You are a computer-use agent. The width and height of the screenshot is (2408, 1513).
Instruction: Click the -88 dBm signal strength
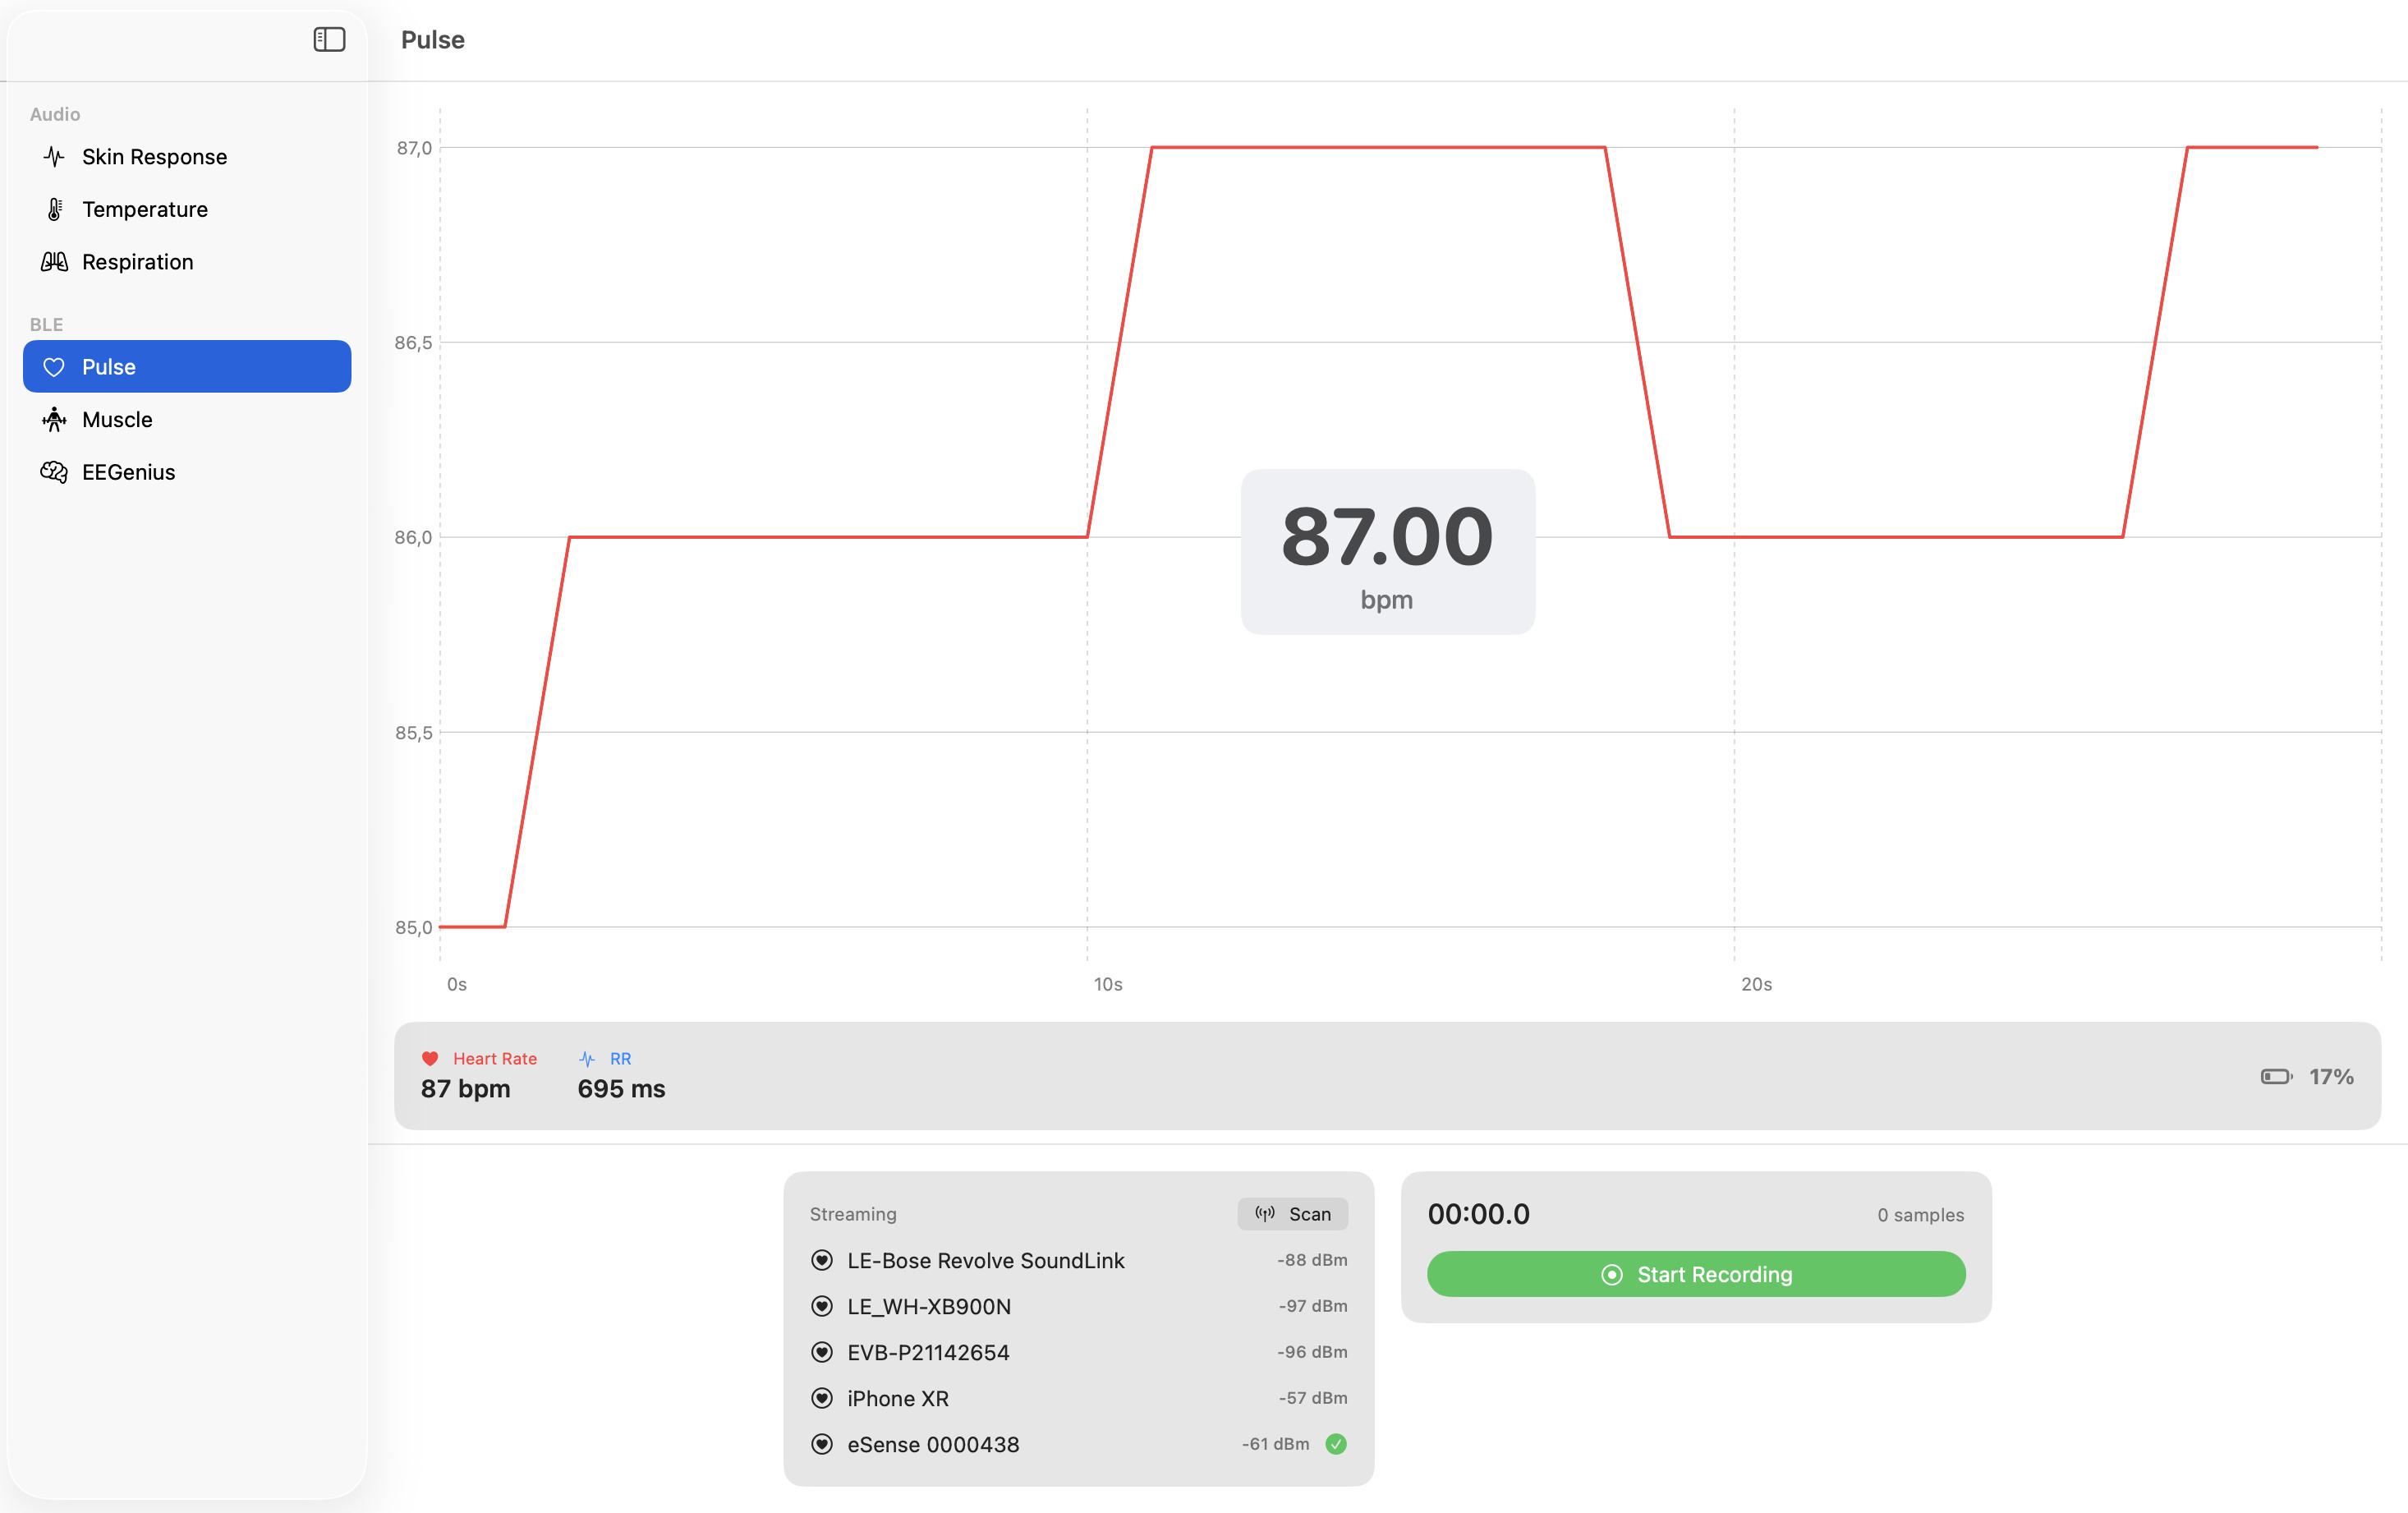click(x=1312, y=1260)
